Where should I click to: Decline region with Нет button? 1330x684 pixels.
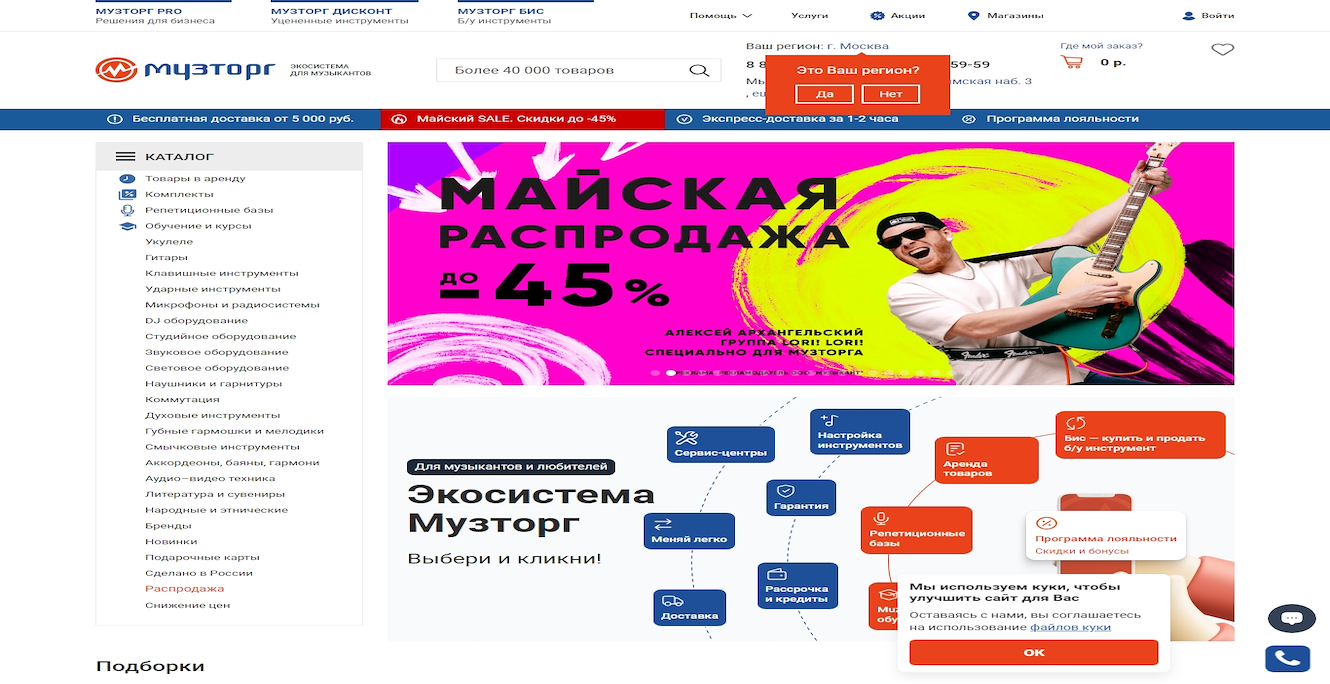(x=890, y=94)
